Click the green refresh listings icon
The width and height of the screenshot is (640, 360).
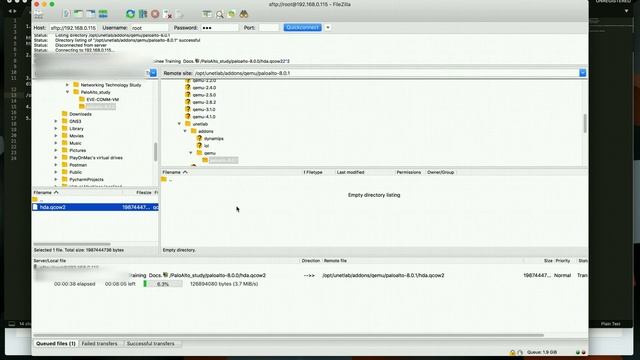click(x=130, y=14)
